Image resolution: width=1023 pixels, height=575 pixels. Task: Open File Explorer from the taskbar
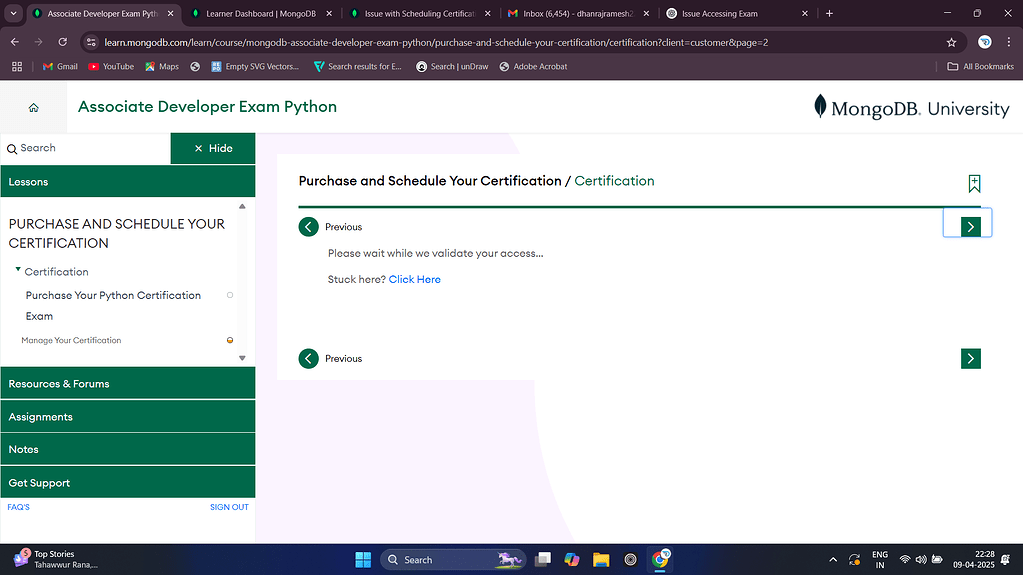click(601, 560)
